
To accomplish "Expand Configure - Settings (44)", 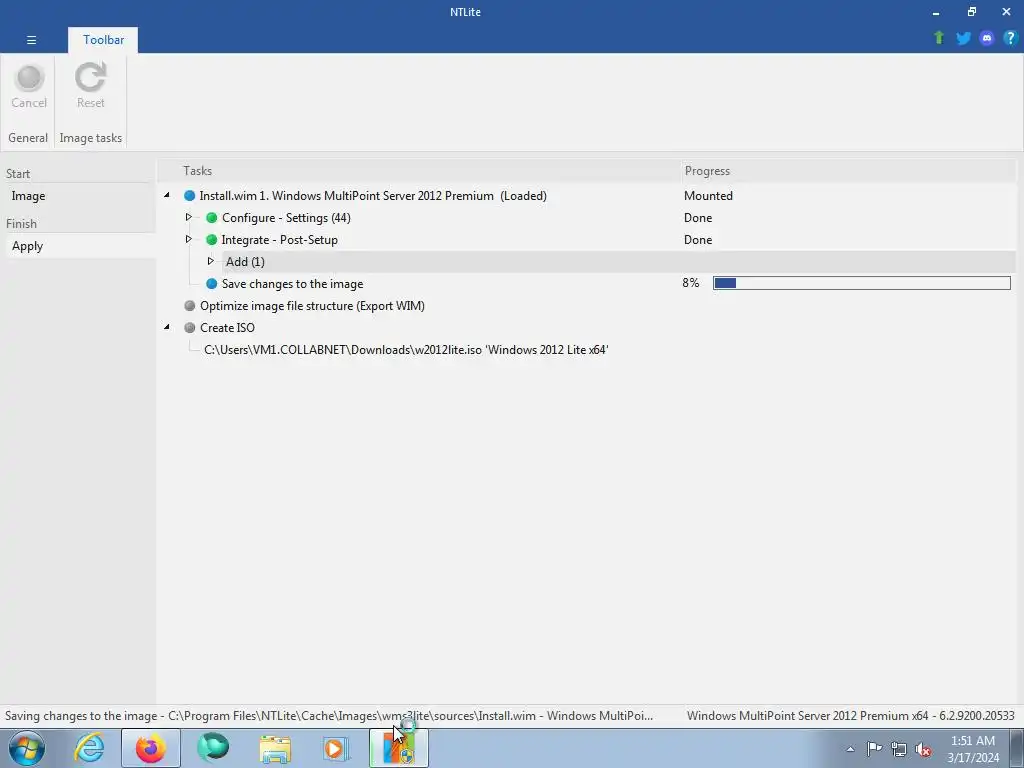I will click(x=188, y=217).
